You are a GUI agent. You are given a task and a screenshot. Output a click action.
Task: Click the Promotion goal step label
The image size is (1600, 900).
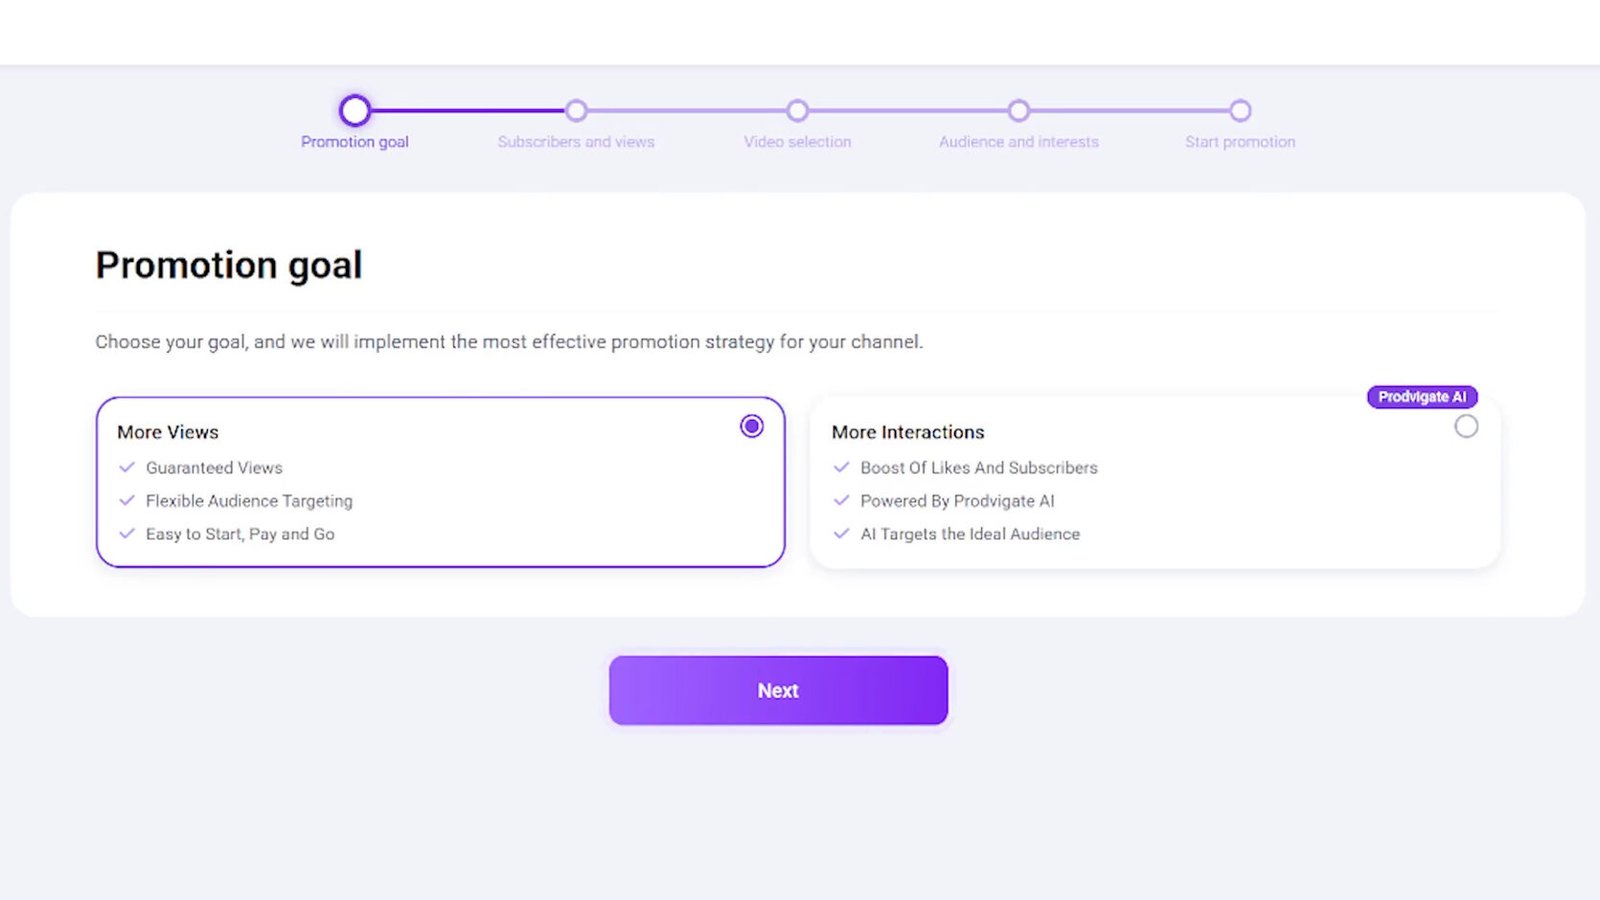click(x=355, y=142)
